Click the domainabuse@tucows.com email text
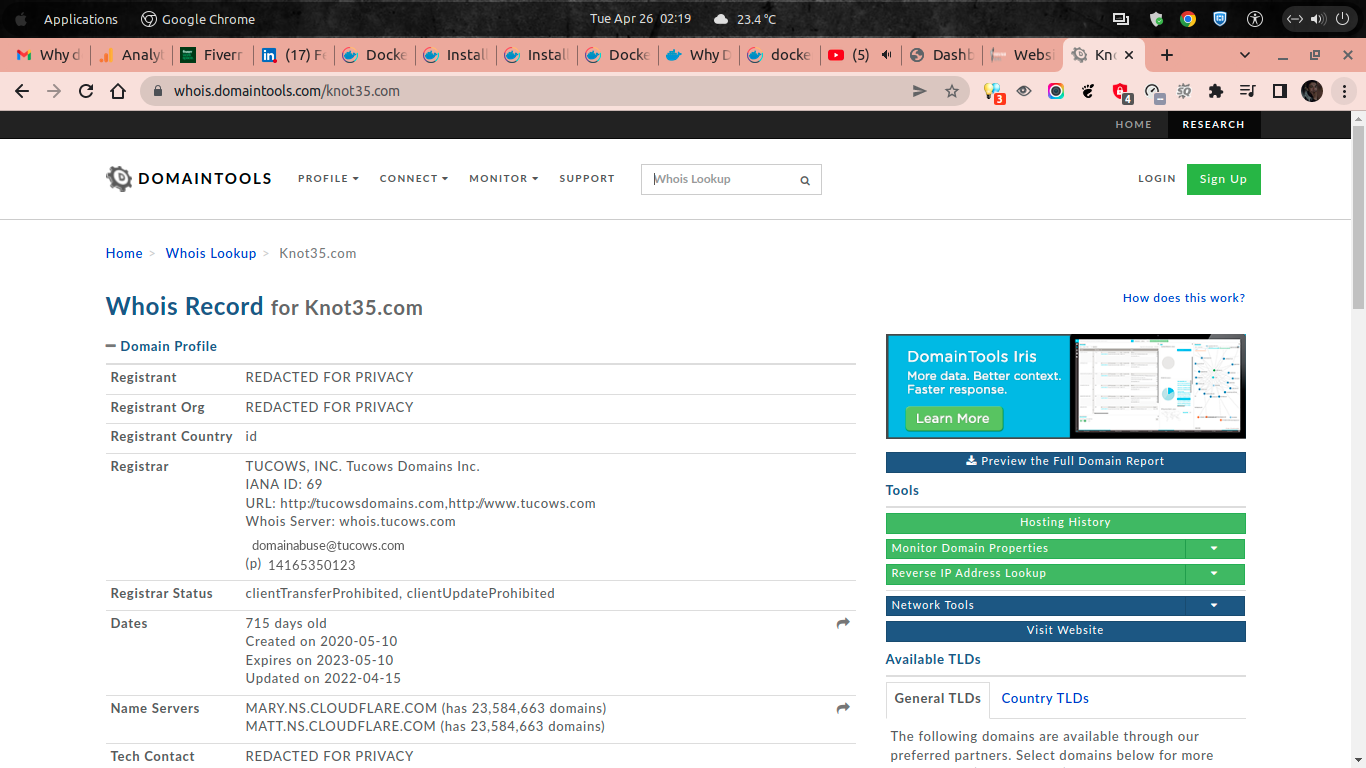Screen dimensions: 1366x768 tap(328, 546)
